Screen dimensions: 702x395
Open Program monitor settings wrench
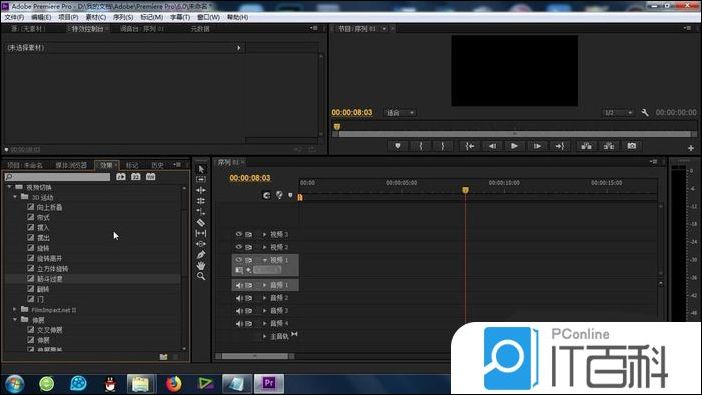coord(645,113)
